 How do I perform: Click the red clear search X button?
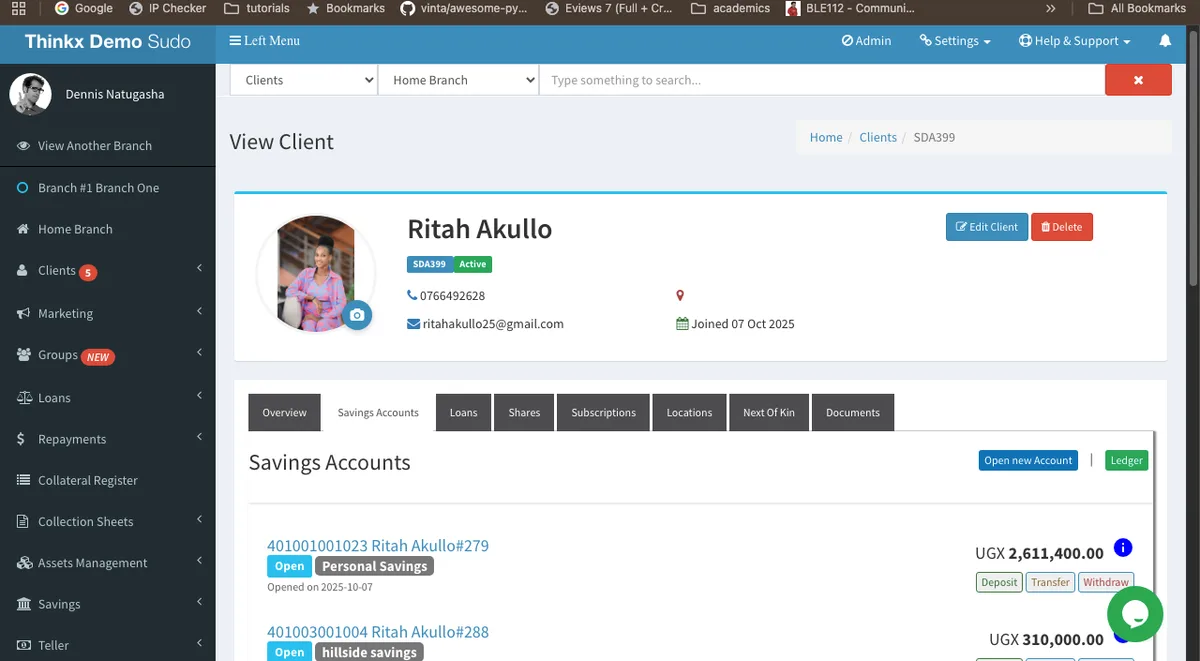click(1138, 80)
